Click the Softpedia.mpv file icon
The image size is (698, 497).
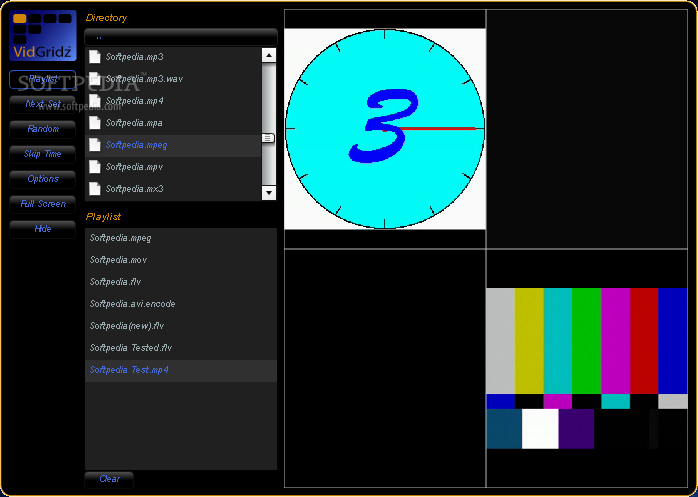coord(94,167)
